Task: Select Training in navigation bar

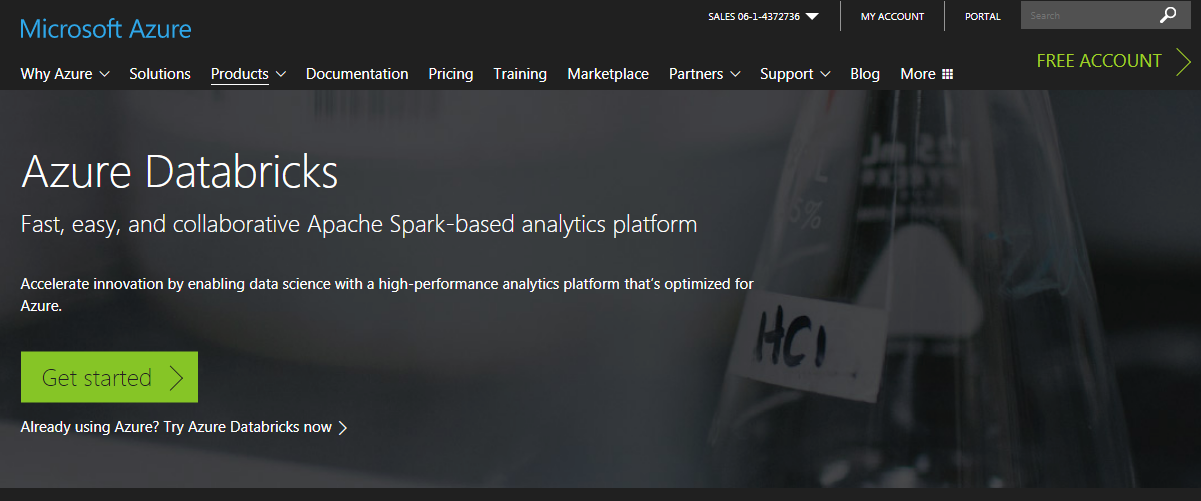Action: (520, 74)
